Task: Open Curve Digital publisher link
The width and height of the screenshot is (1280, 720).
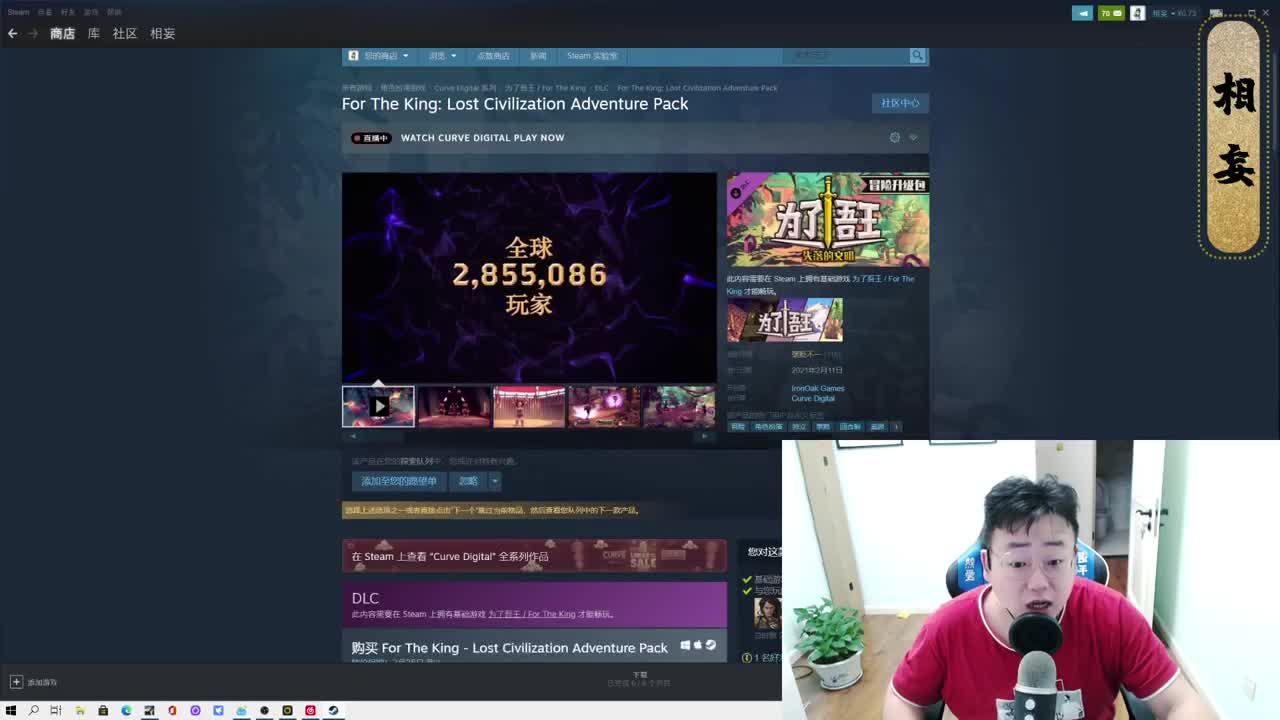Action: (x=813, y=398)
